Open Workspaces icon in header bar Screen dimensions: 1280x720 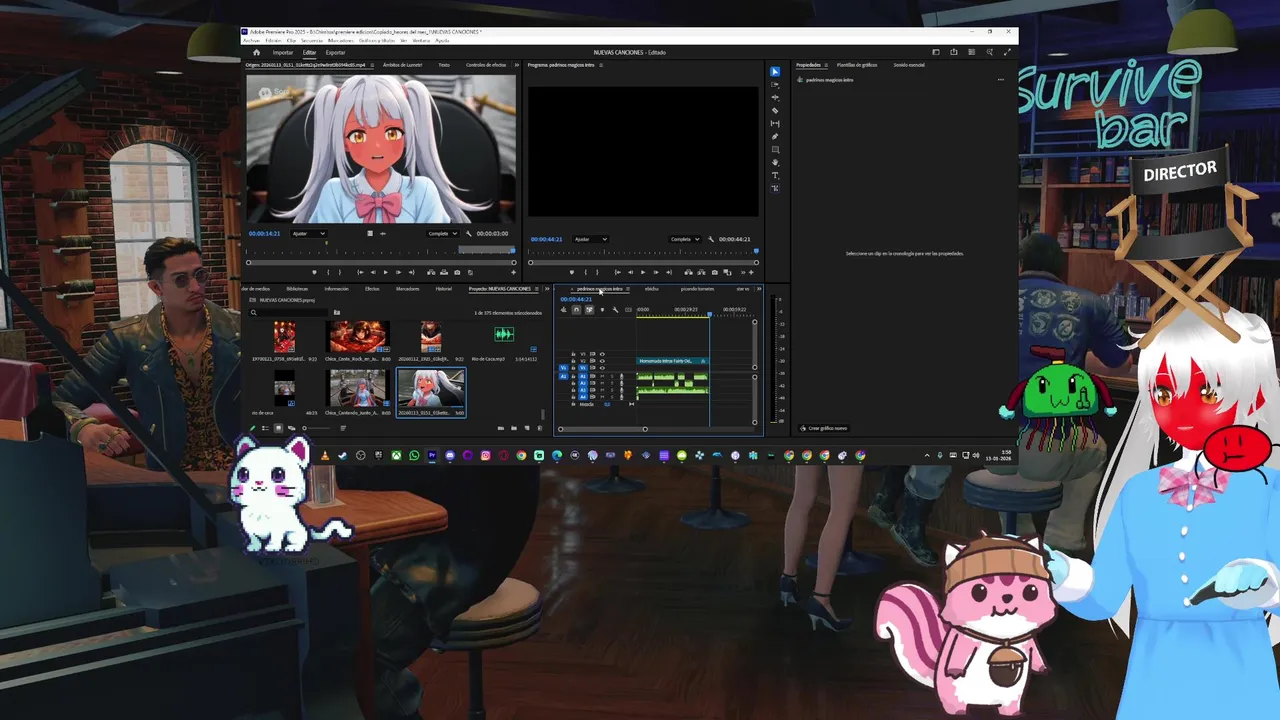936,52
